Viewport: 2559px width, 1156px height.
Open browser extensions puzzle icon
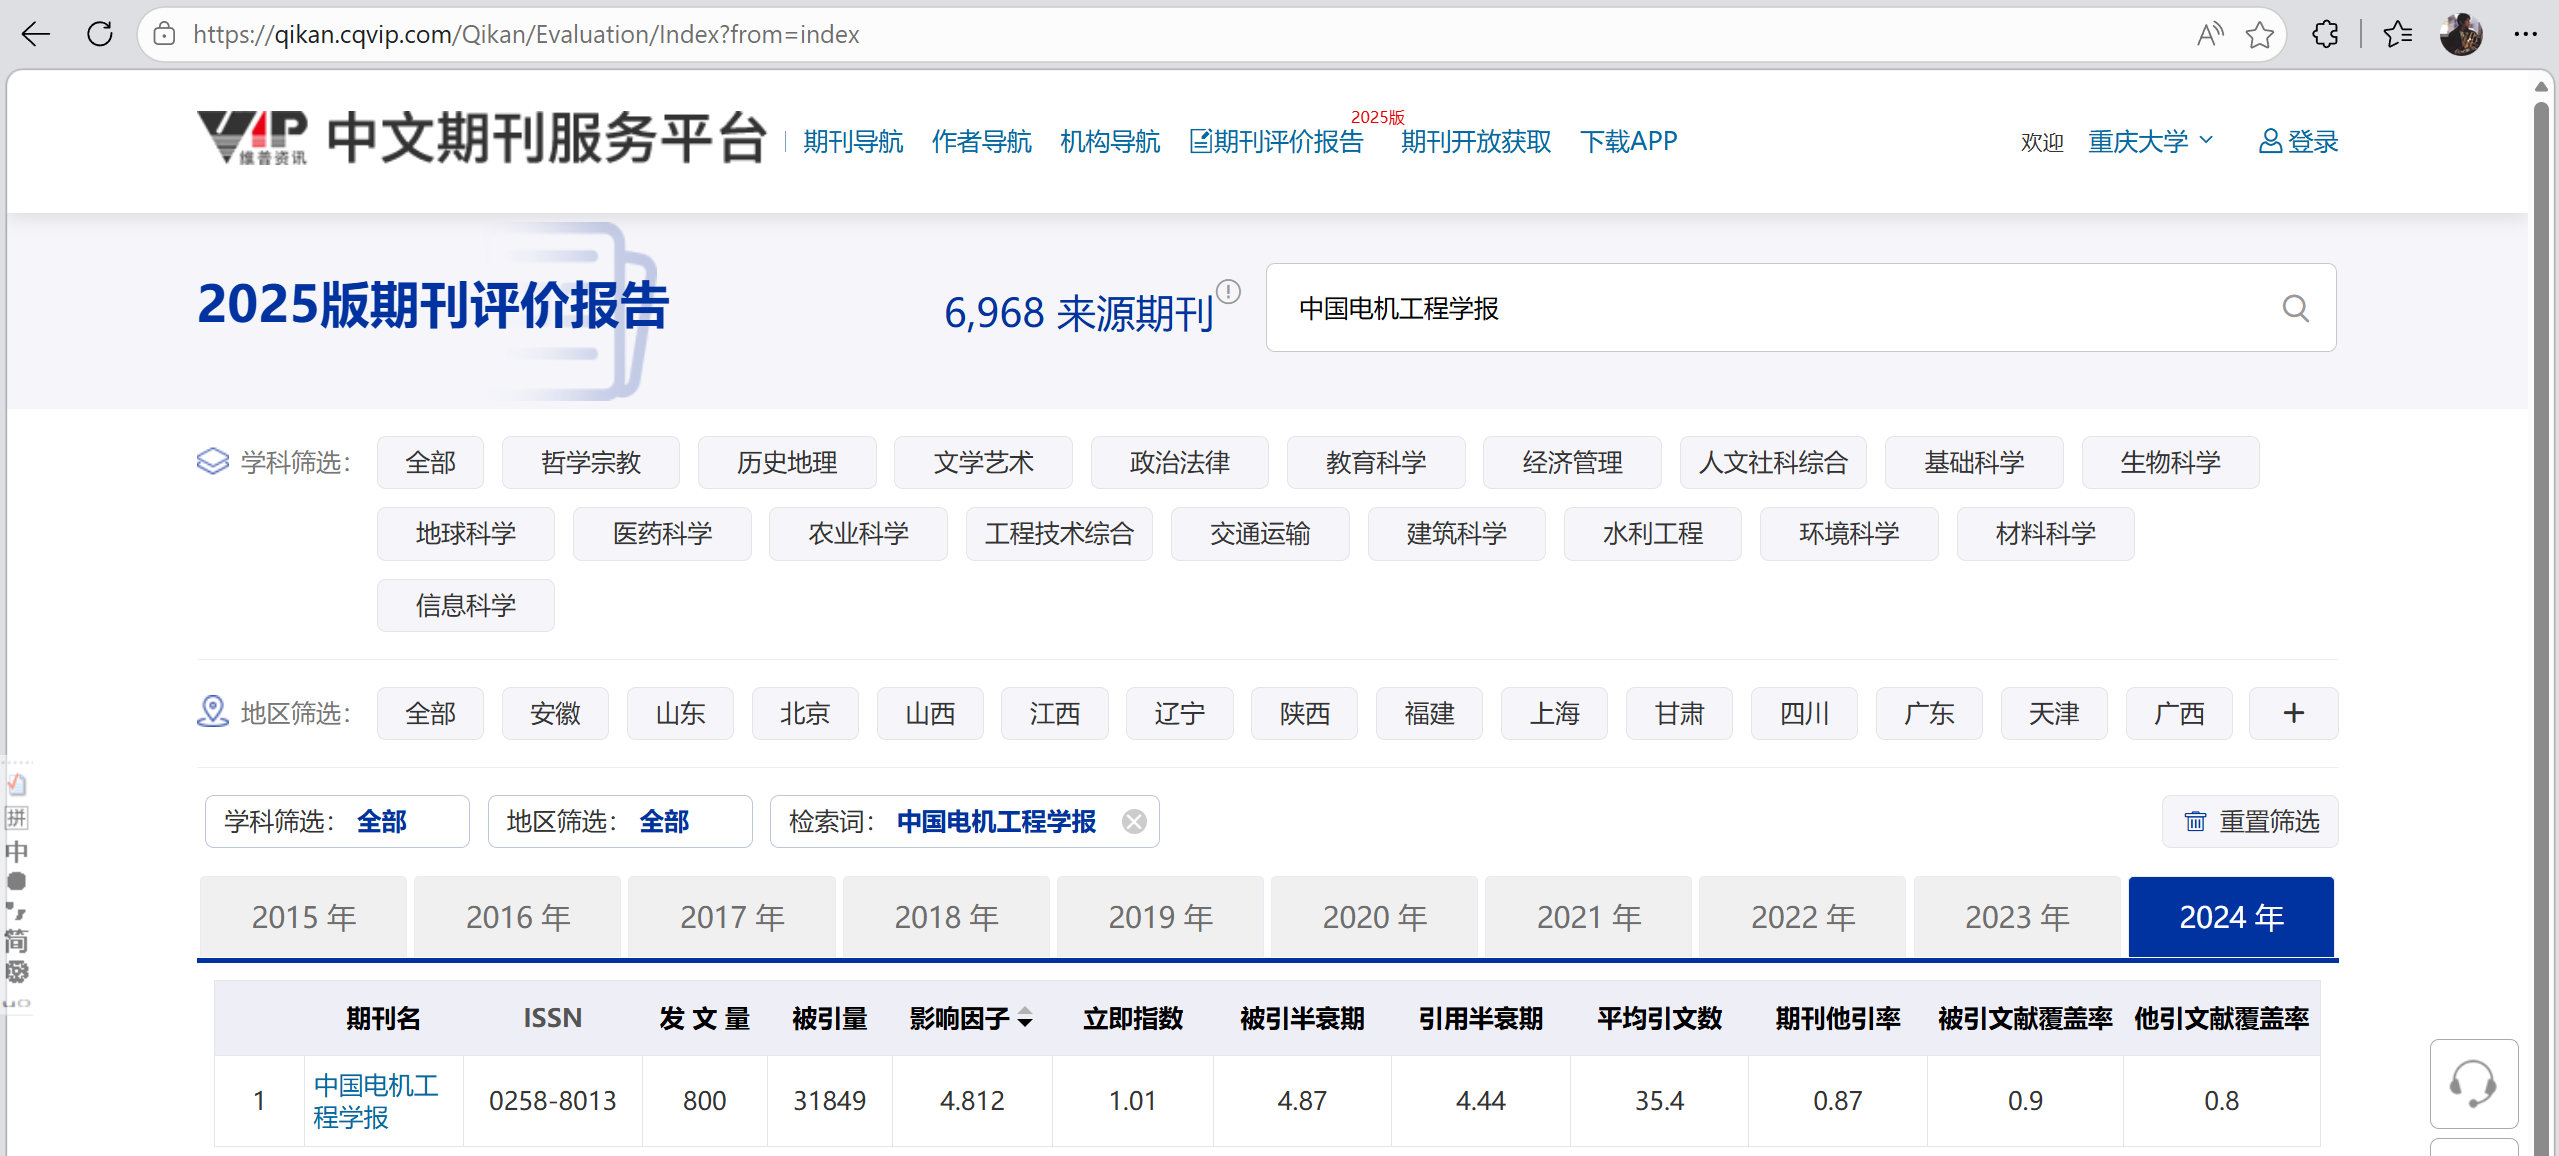(x=2325, y=34)
